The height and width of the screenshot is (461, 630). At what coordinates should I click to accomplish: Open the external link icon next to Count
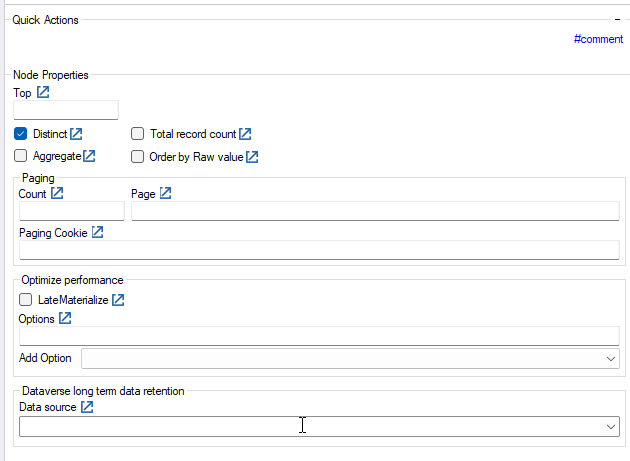click(x=57, y=193)
